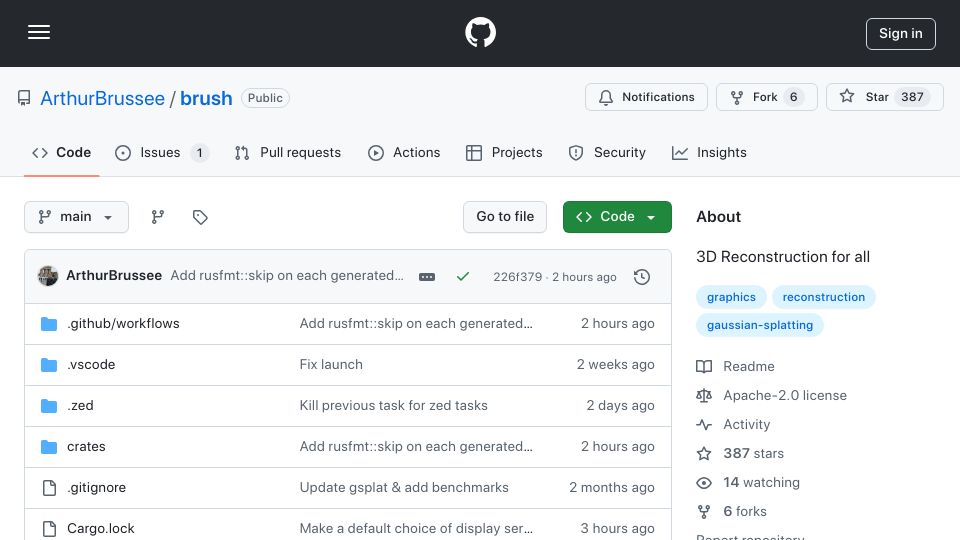The image size is (960, 540).
Task: Click the Issues count badge 1
Action: (199, 152)
